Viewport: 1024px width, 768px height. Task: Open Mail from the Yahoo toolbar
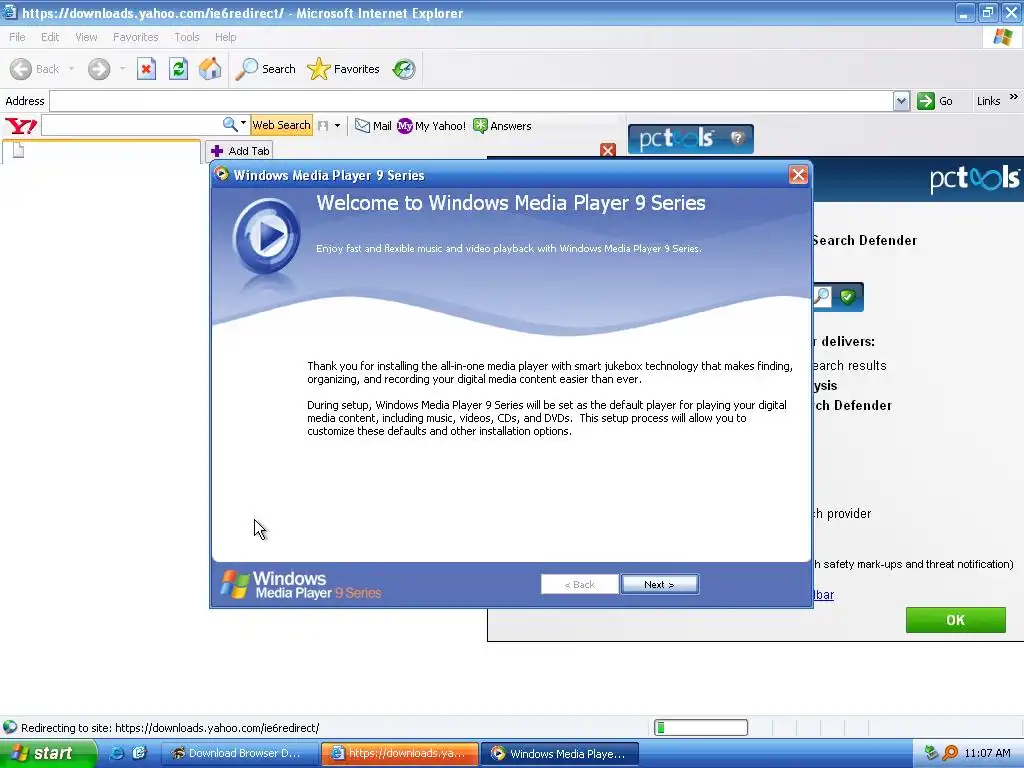tap(373, 125)
